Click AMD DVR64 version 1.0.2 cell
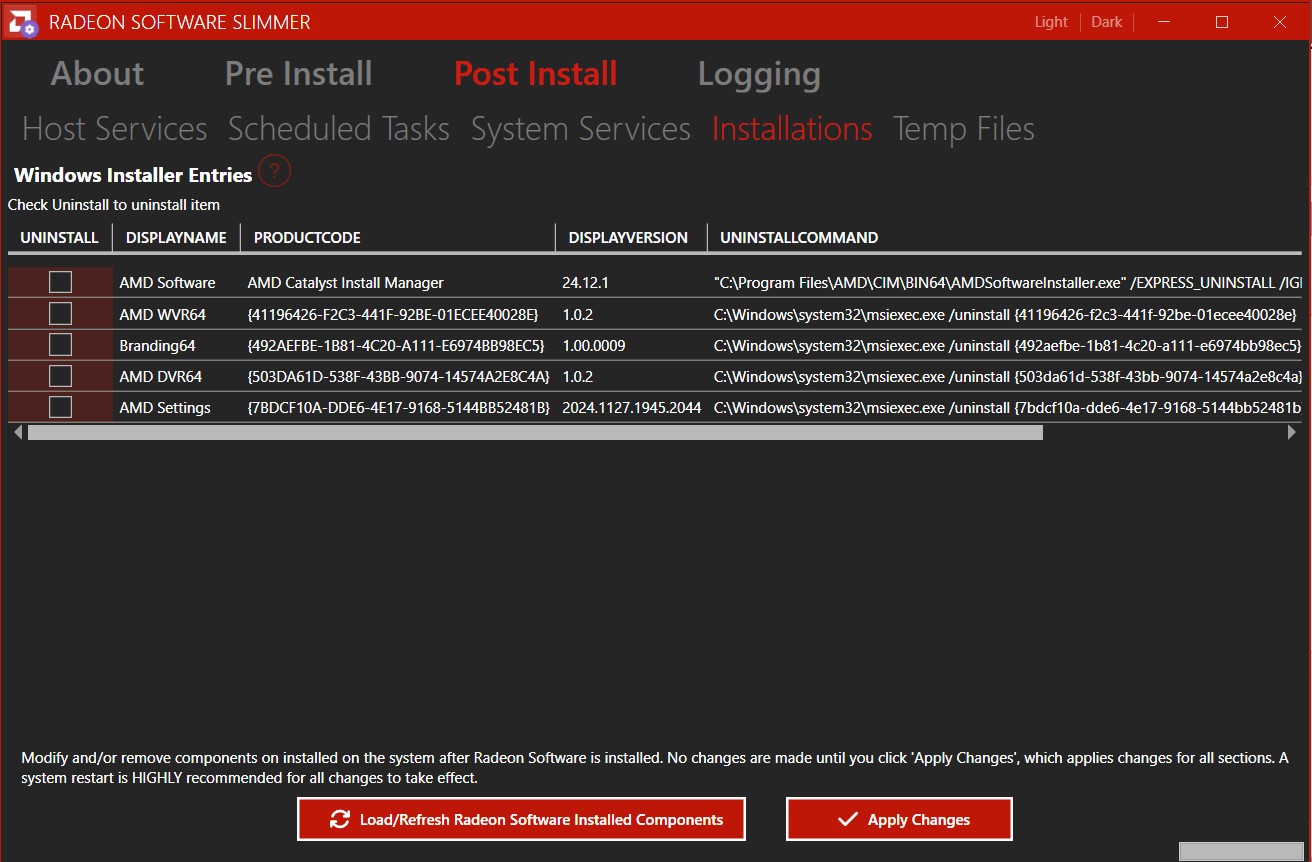Screen dimensions: 1312x862 [x=632, y=376]
